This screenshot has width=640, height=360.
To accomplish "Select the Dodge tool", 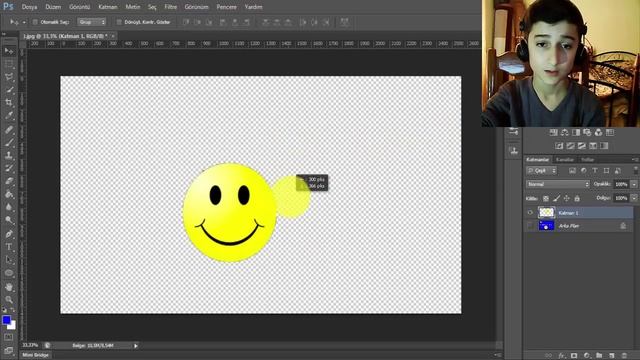I will coord(9,220).
